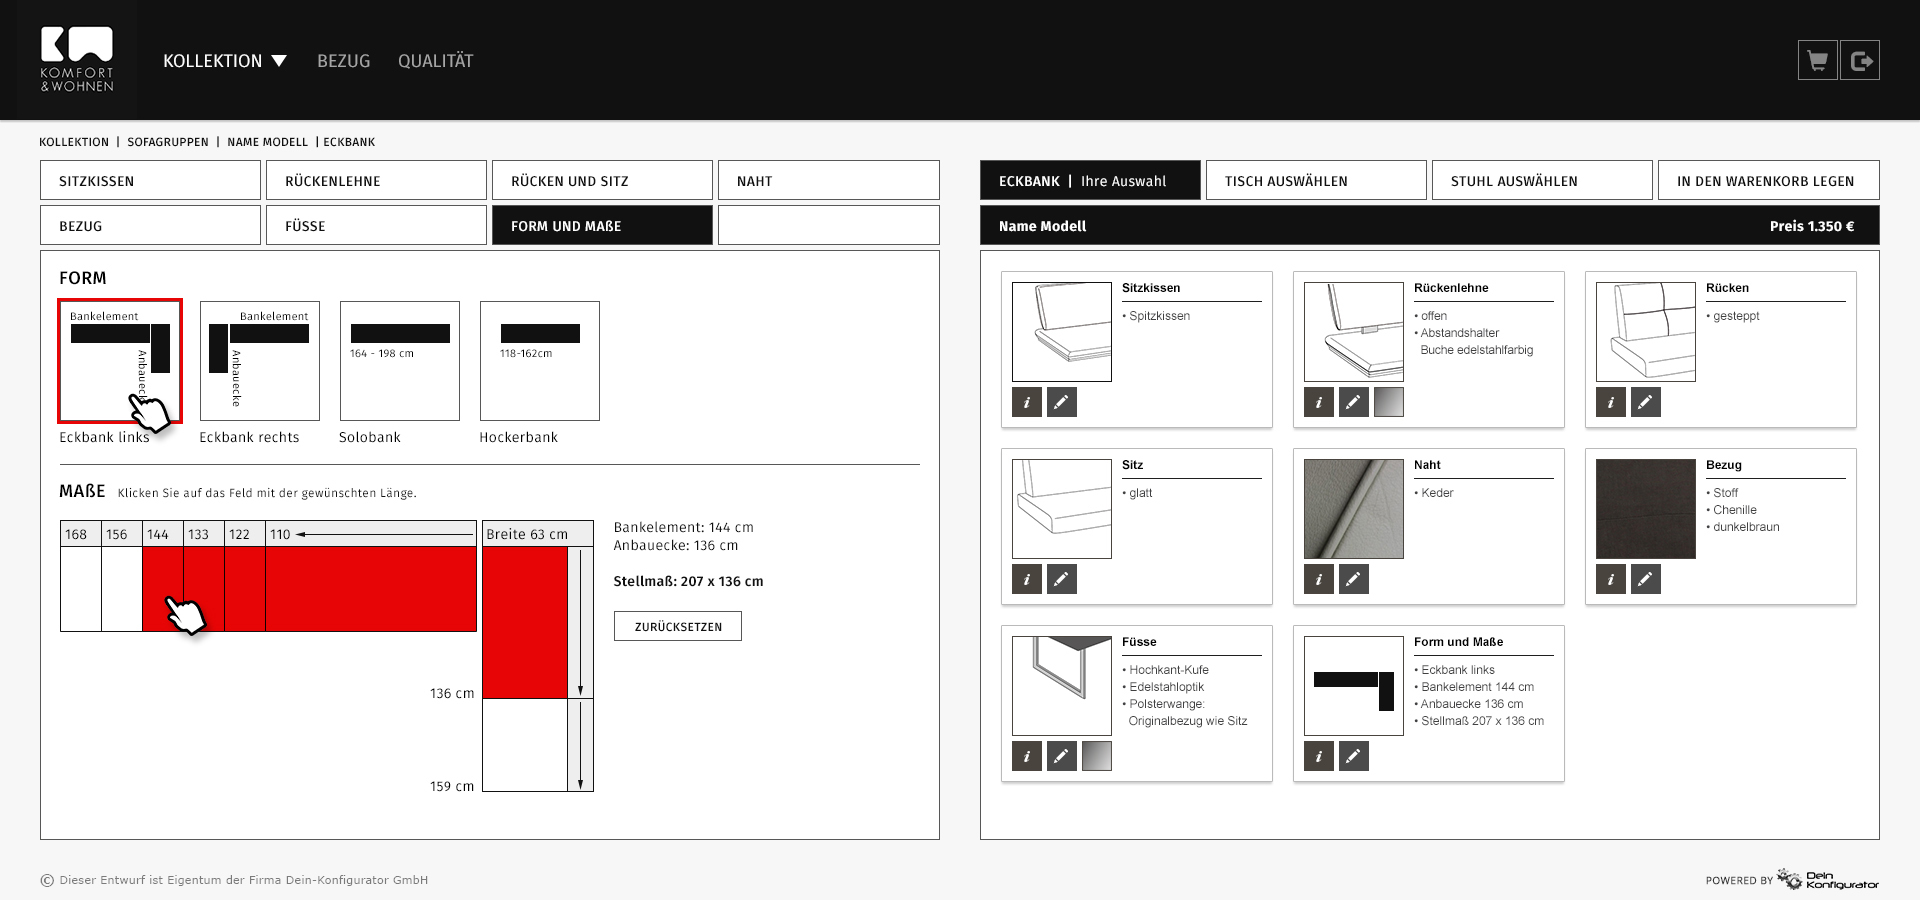Switch to TISCH AUSWÄHLEN tab
This screenshot has height=900, width=1920.
point(1315,181)
